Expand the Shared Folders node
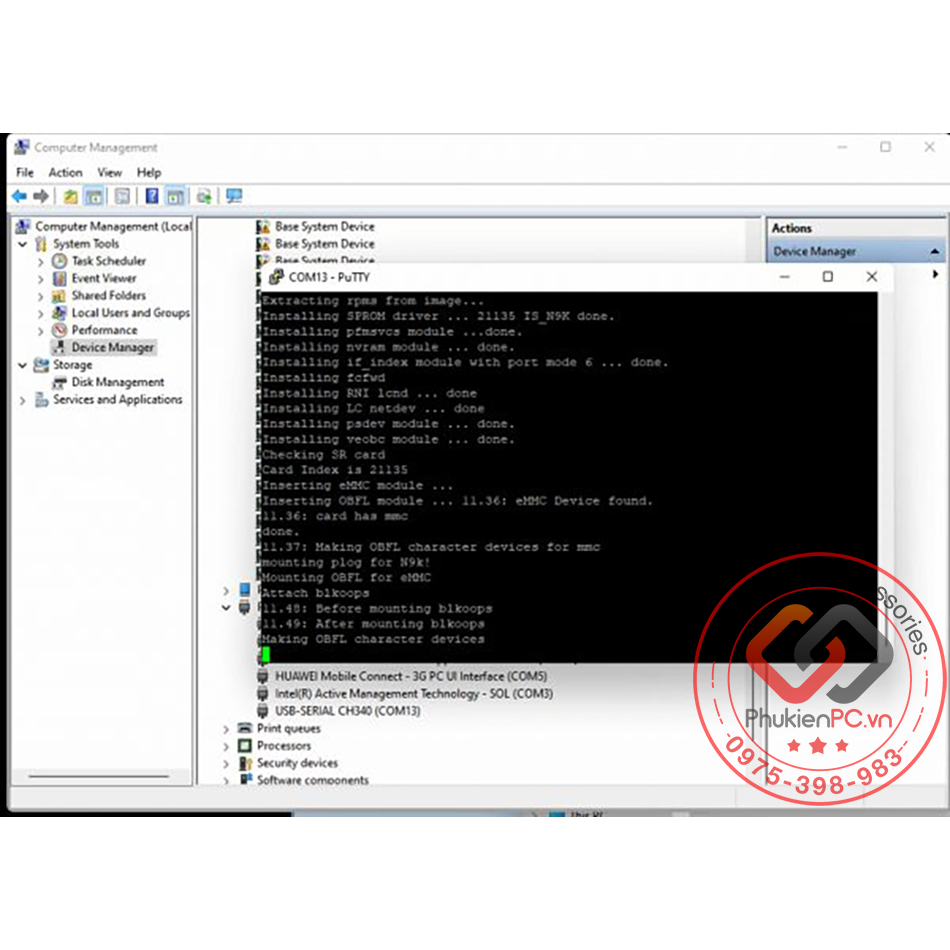This screenshot has height=950, width=950. tap(41, 296)
